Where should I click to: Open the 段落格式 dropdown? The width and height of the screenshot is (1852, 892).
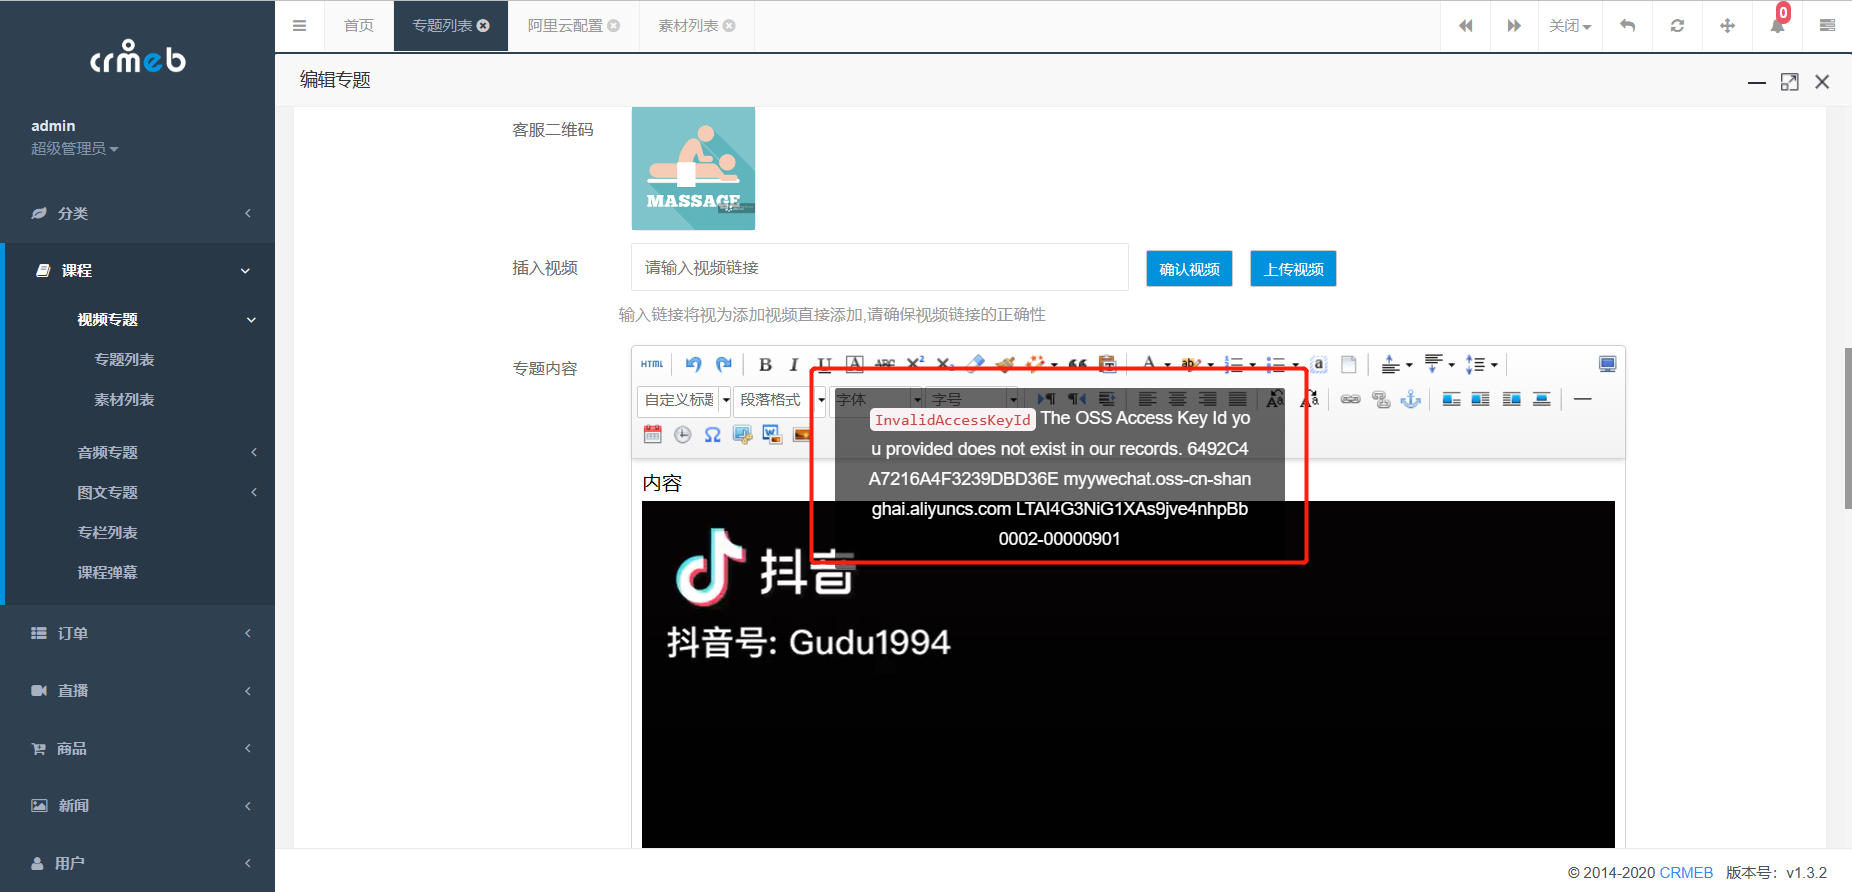tap(780, 400)
